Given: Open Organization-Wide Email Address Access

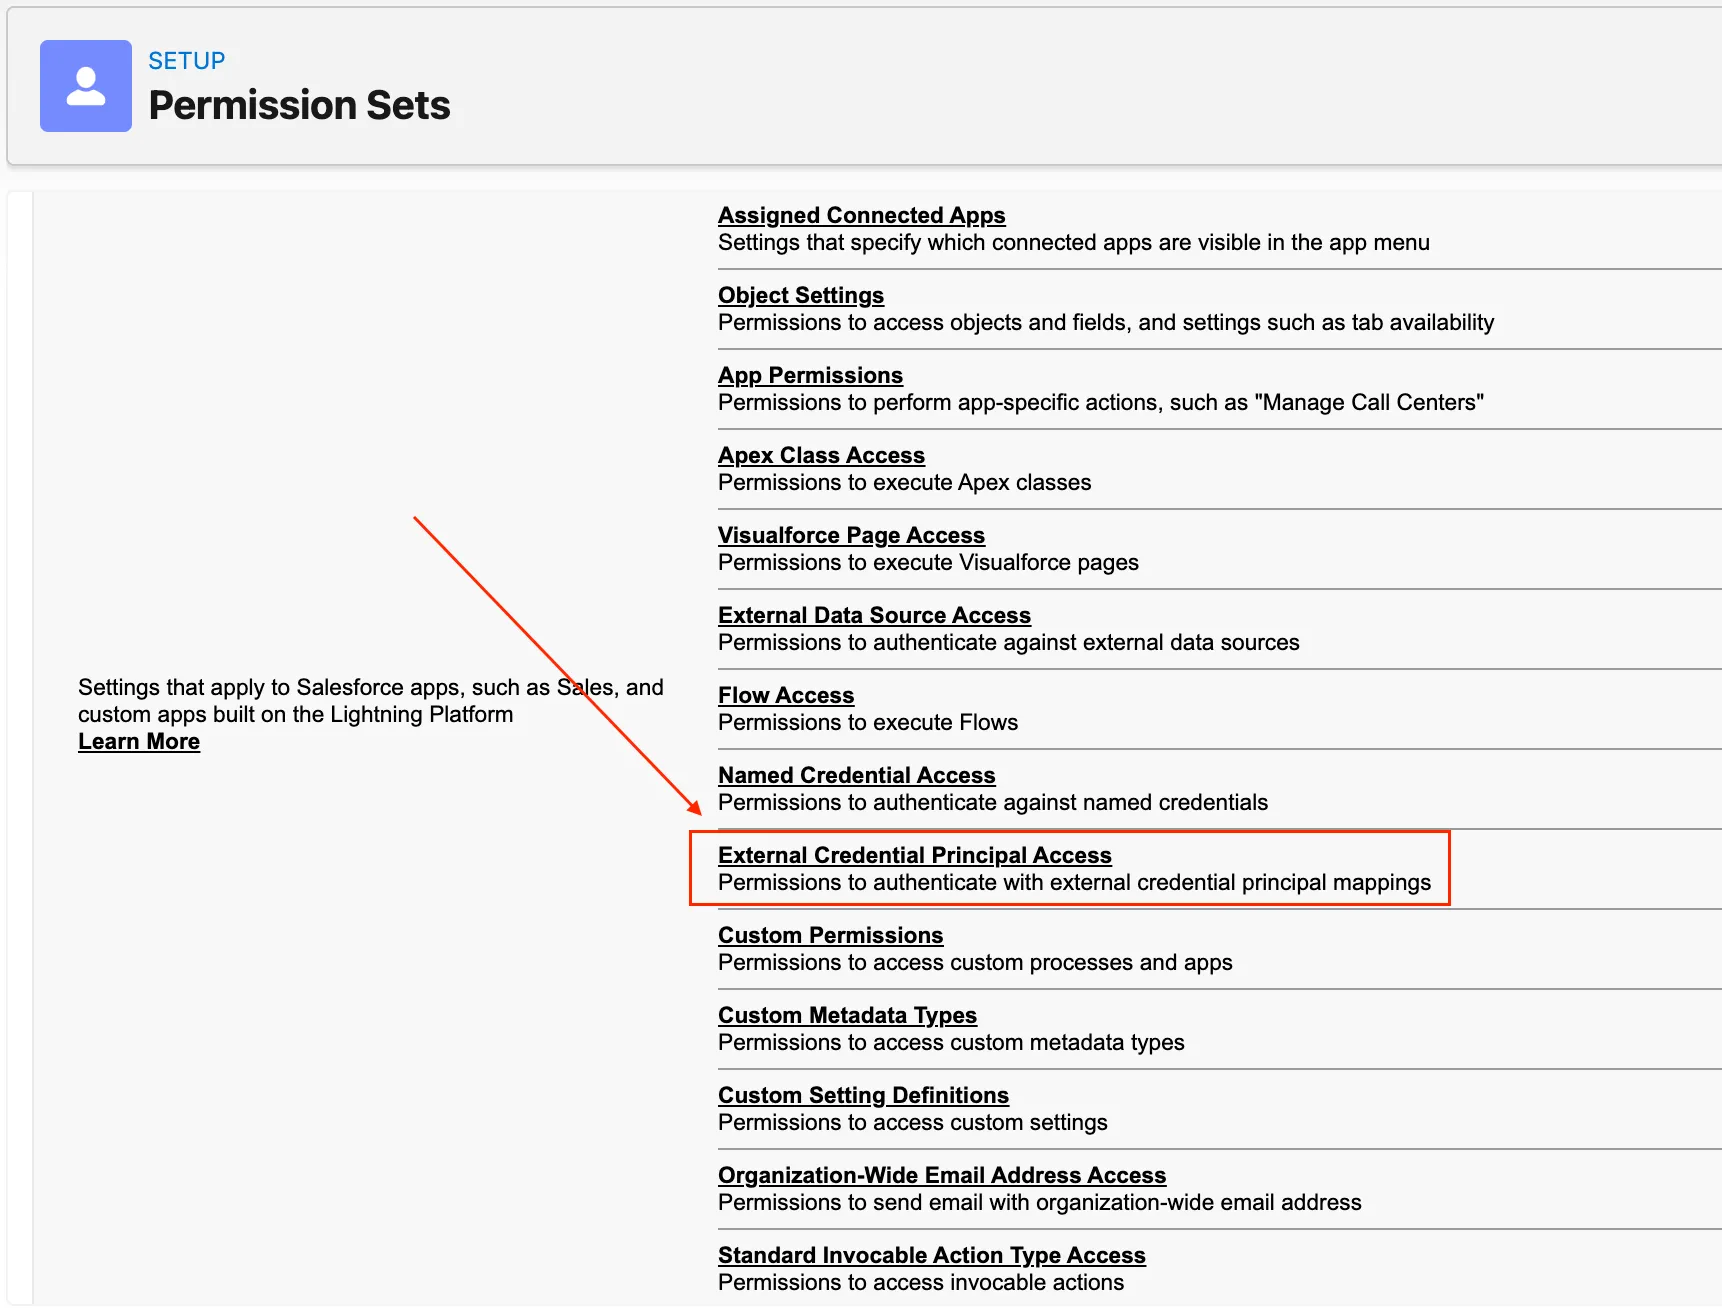Looking at the screenshot, I should 942,1176.
